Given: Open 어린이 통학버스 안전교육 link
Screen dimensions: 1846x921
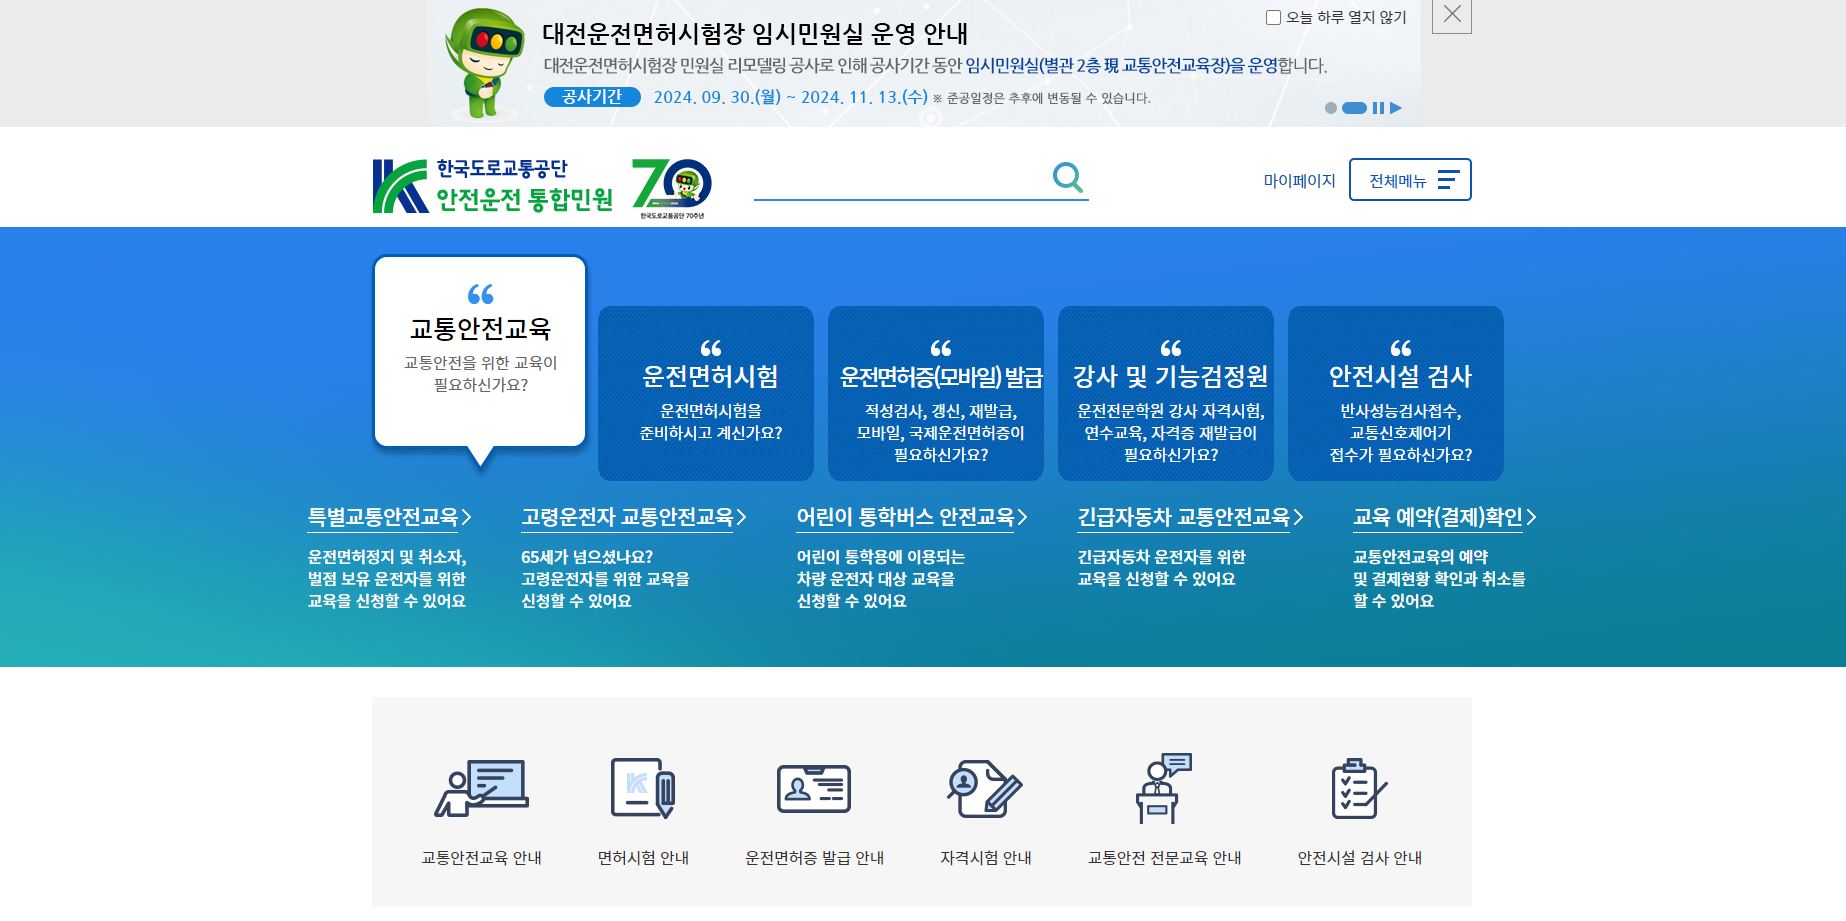Looking at the screenshot, I should pos(912,517).
